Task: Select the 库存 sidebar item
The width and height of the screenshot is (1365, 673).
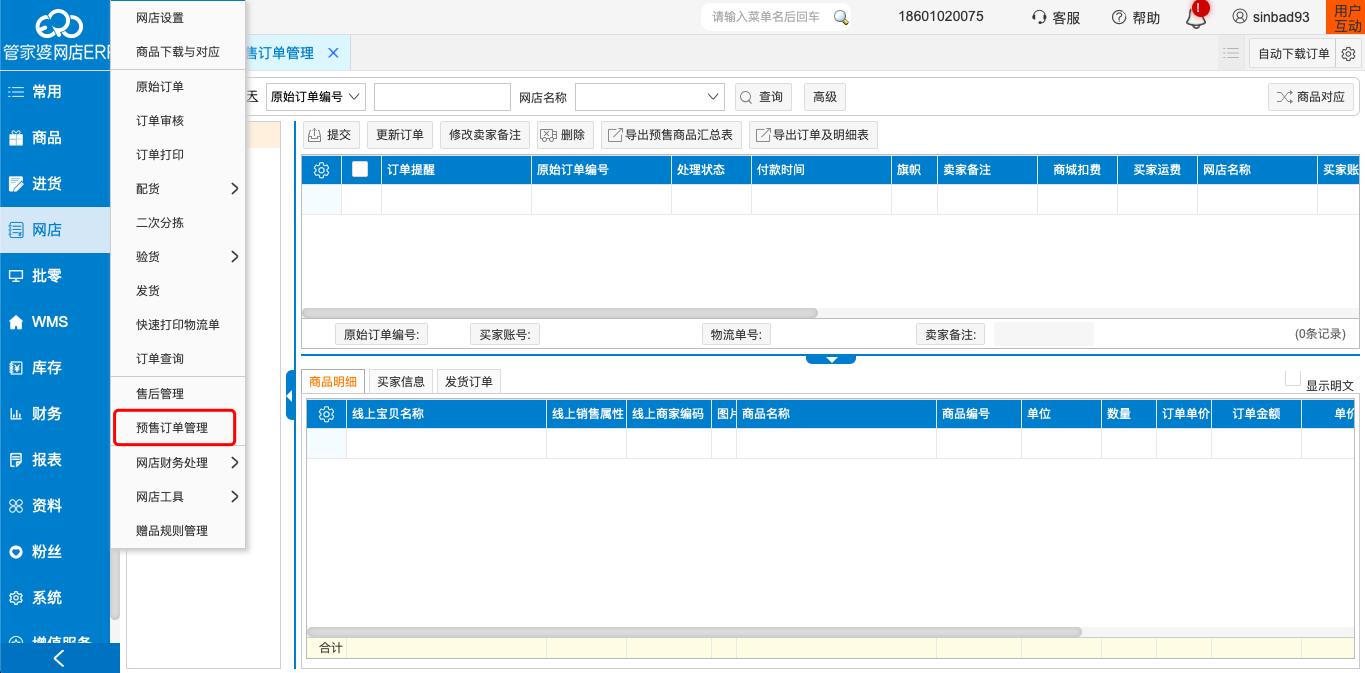Action: pos(55,368)
